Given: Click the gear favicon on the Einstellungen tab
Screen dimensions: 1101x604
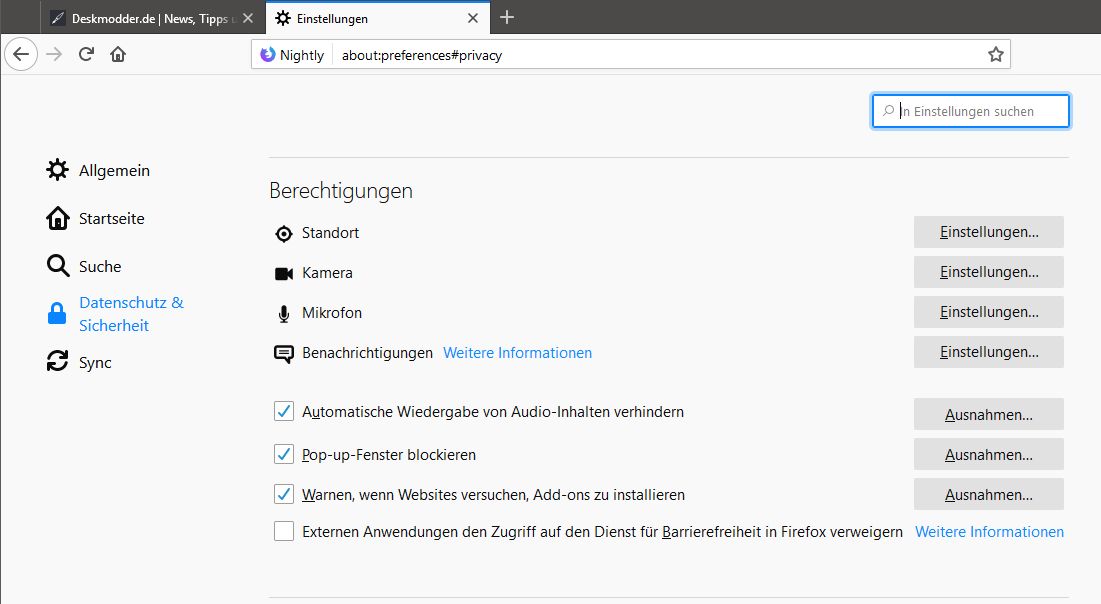Looking at the screenshot, I should tap(283, 18).
